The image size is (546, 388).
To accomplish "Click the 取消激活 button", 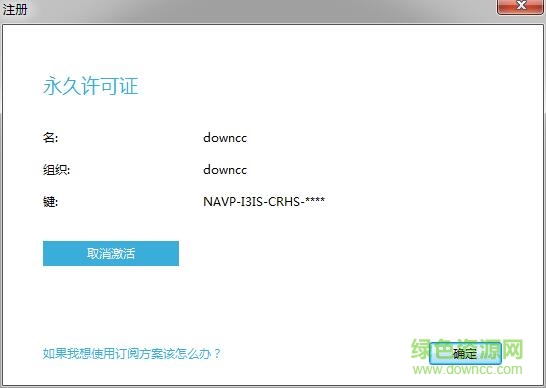I will click(111, 253).
